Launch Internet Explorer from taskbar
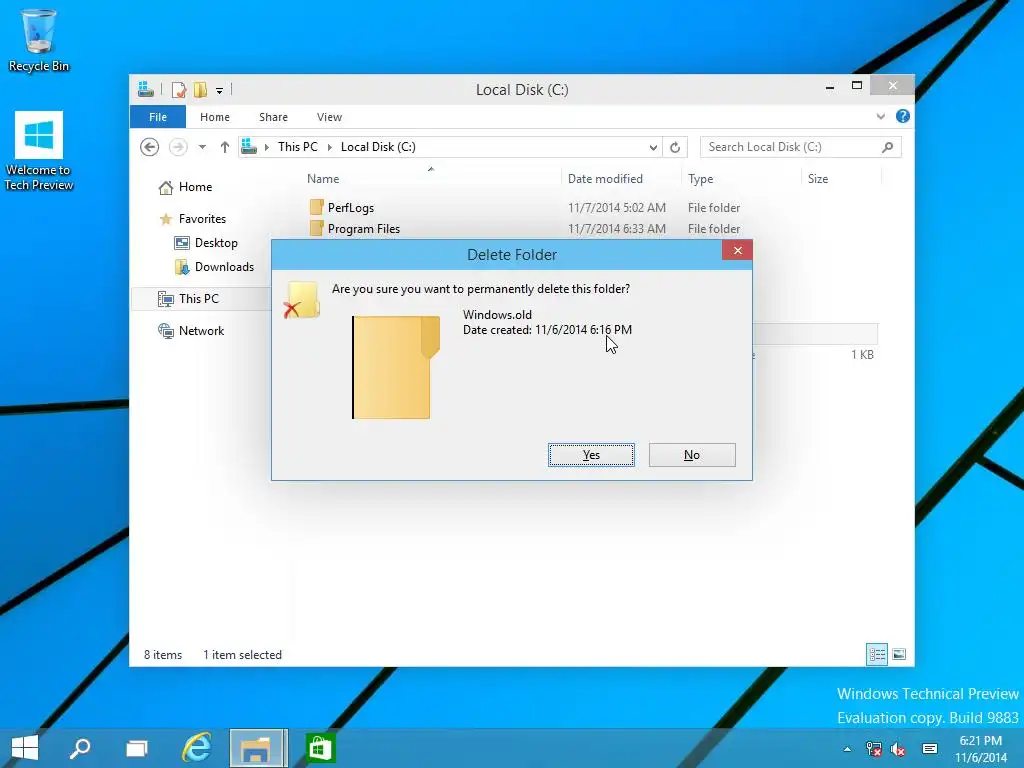Screen dimensions: 1024x768 pos(197,748)
